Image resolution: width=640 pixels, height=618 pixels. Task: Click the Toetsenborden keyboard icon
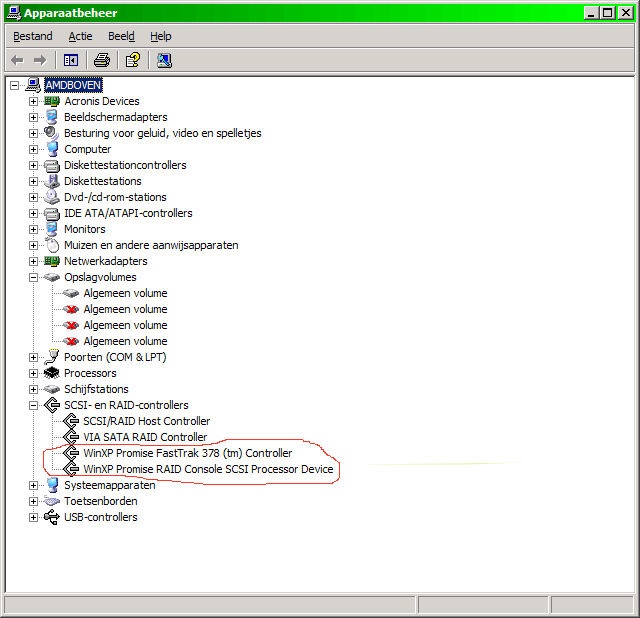tap(52, 501)
